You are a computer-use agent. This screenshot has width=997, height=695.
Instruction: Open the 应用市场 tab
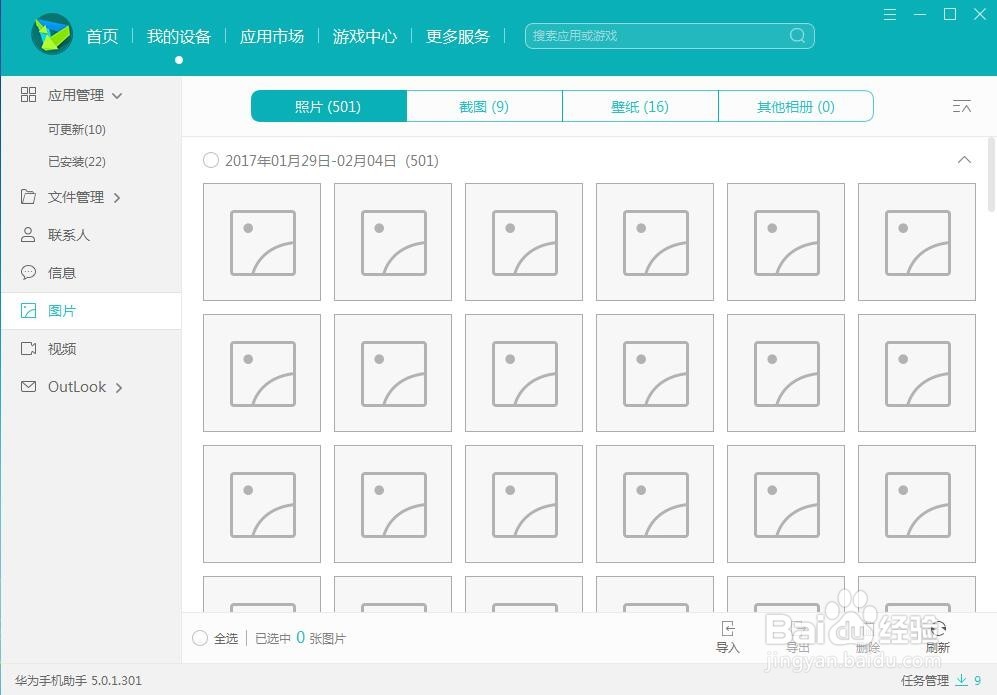click(x=272, y=36)
